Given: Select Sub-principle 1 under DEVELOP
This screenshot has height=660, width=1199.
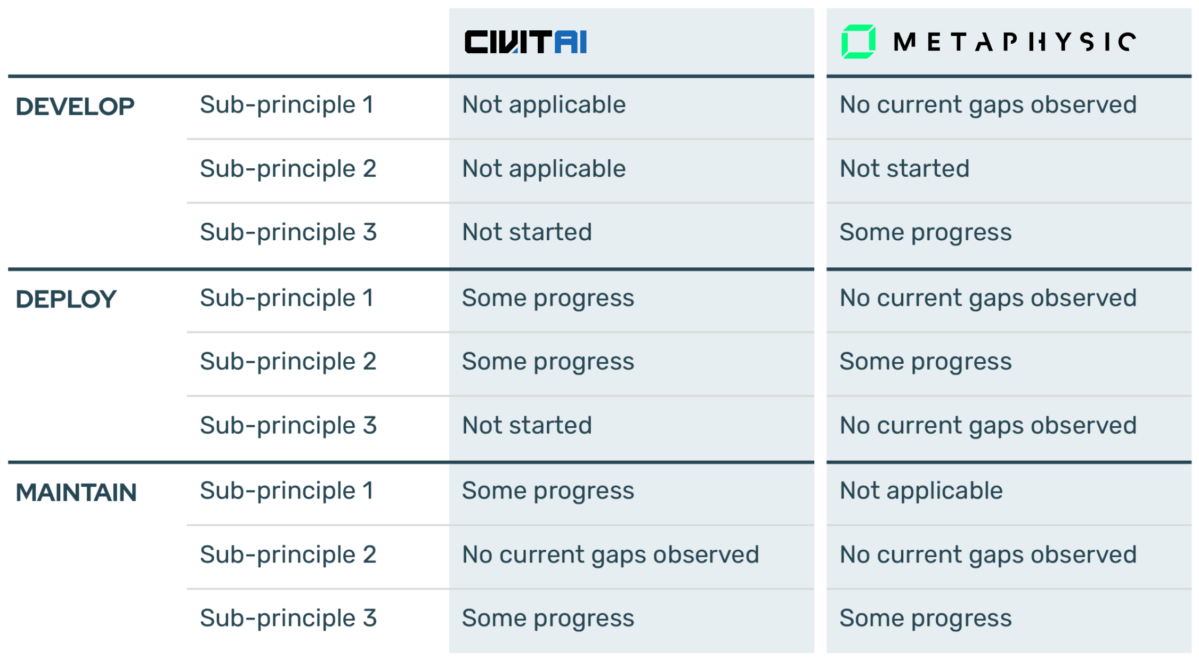Looking at the screenshot, I should [x=287, y=105].
